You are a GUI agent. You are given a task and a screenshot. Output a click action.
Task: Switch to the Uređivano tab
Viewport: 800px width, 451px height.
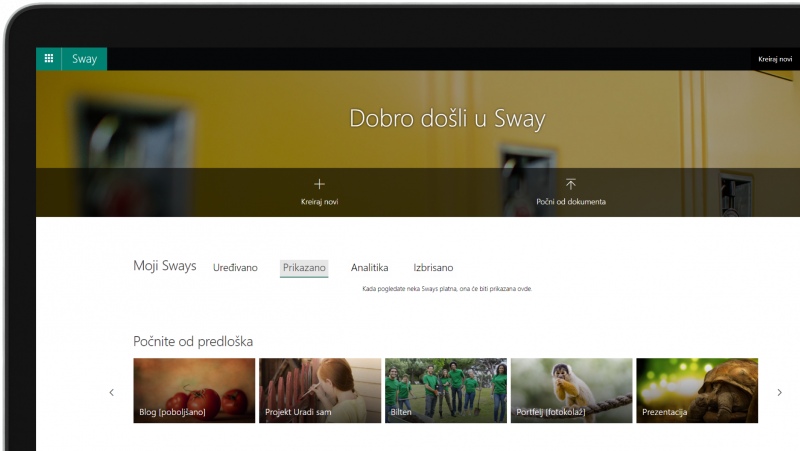[235, 267]
